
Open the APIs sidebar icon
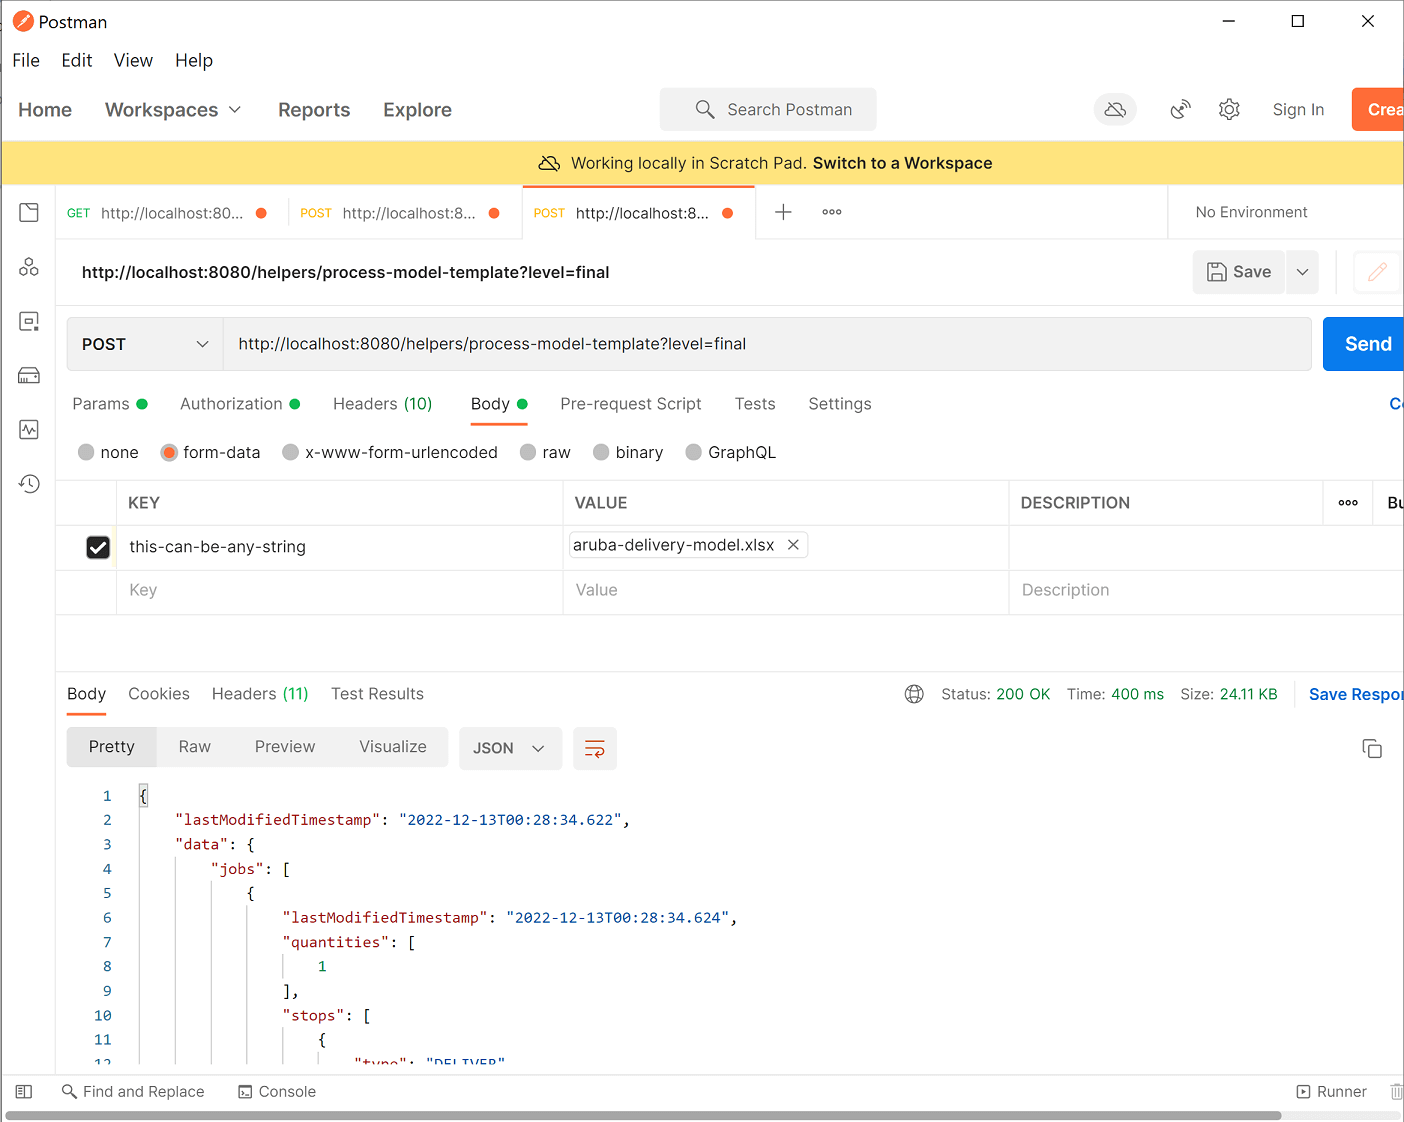29,267
